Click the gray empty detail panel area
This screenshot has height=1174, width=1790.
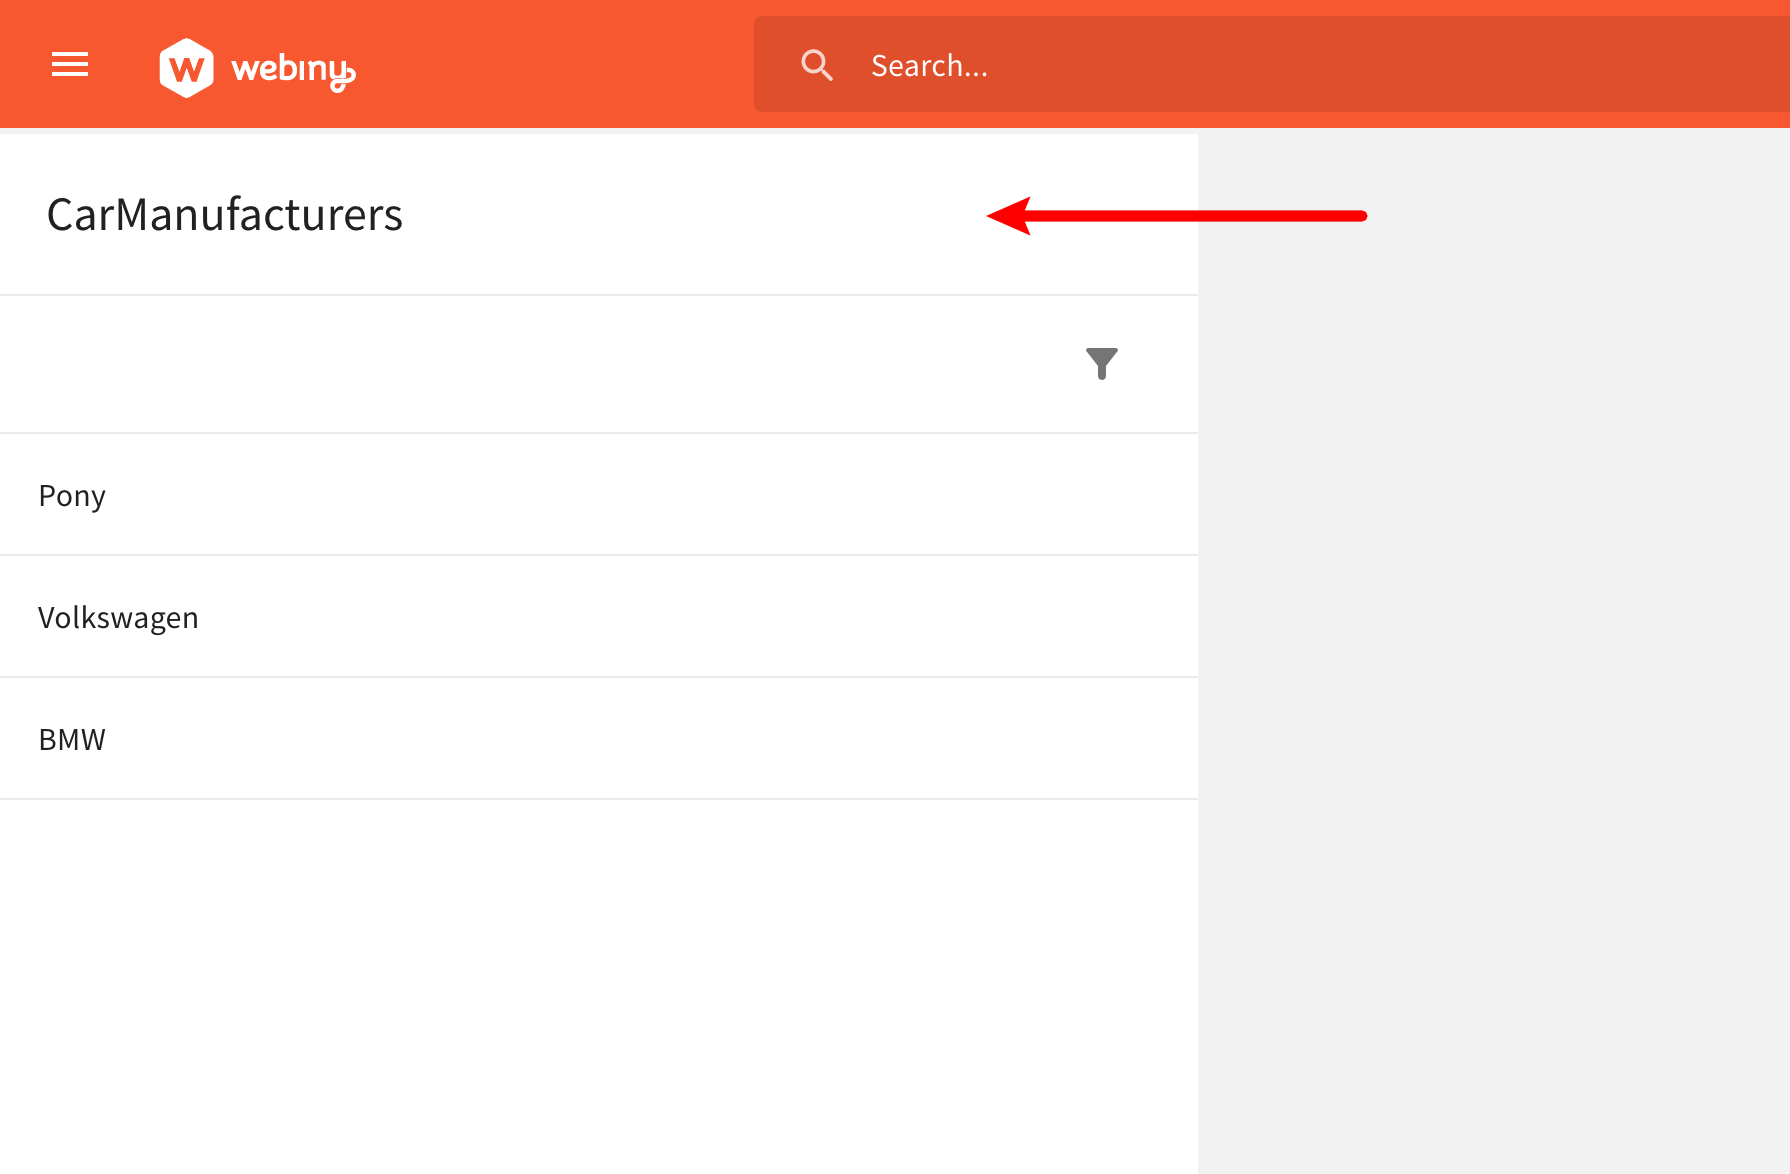tap(1490, 650)
